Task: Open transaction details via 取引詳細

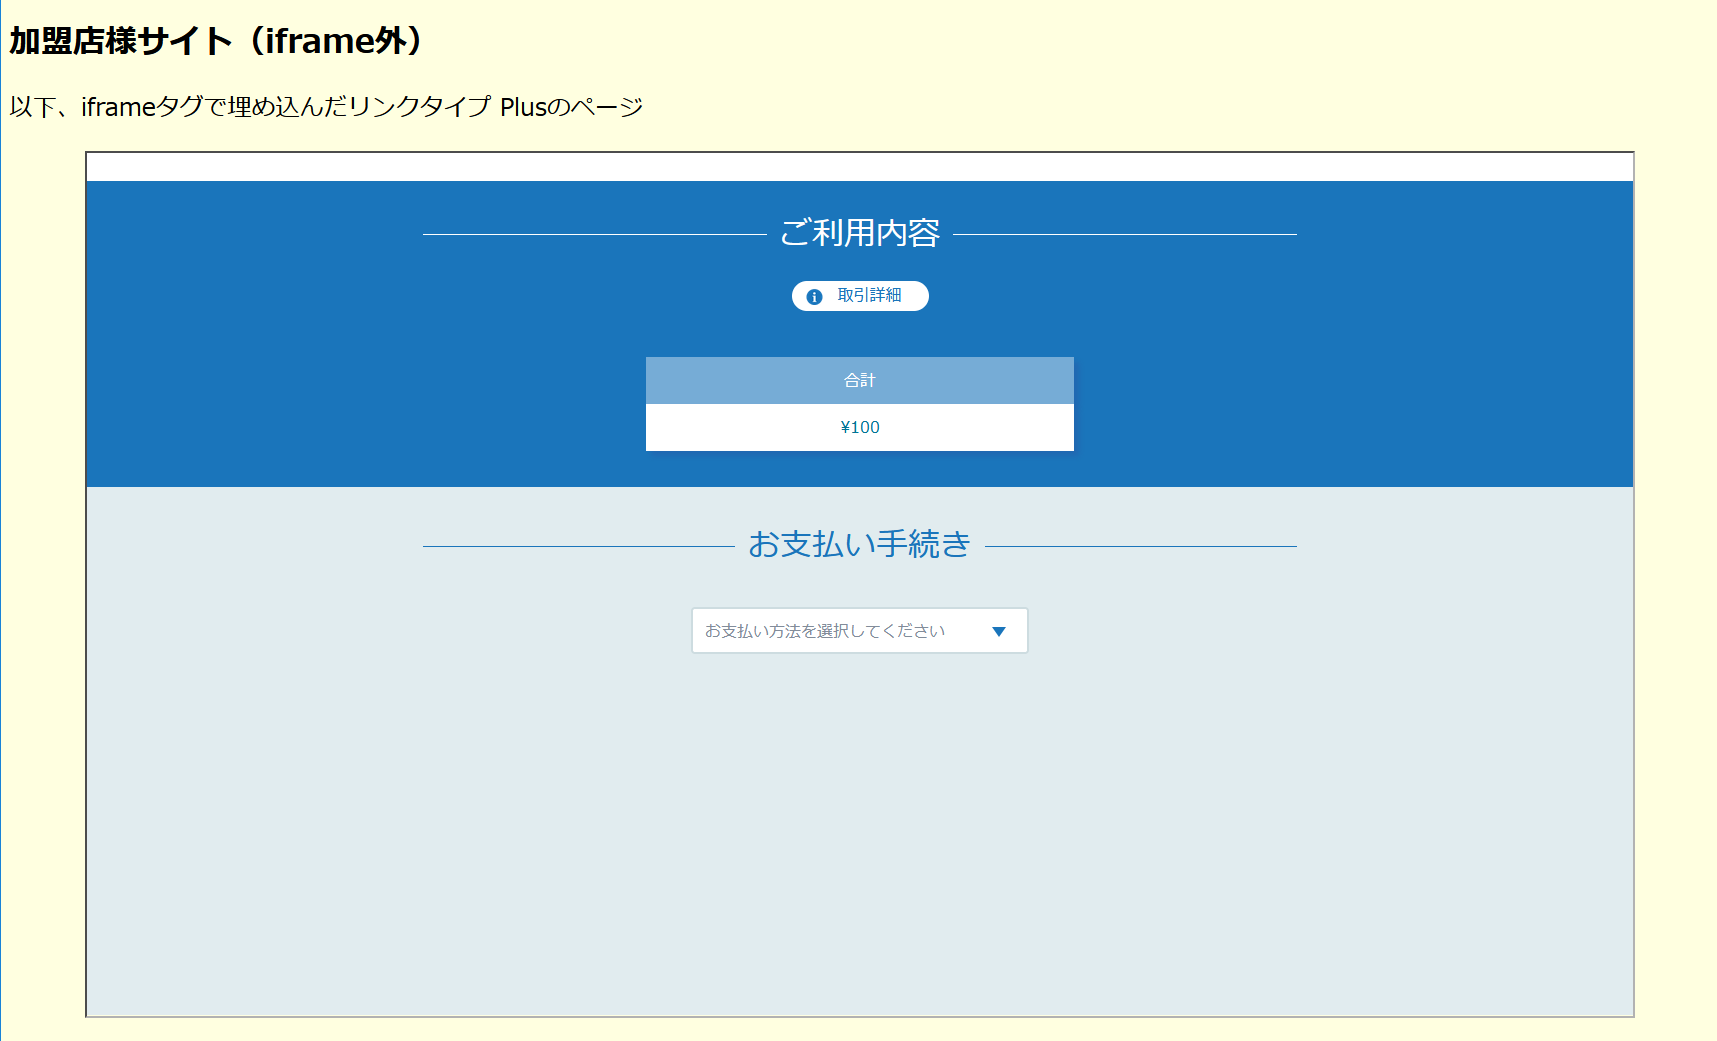Action: point(860,296)
